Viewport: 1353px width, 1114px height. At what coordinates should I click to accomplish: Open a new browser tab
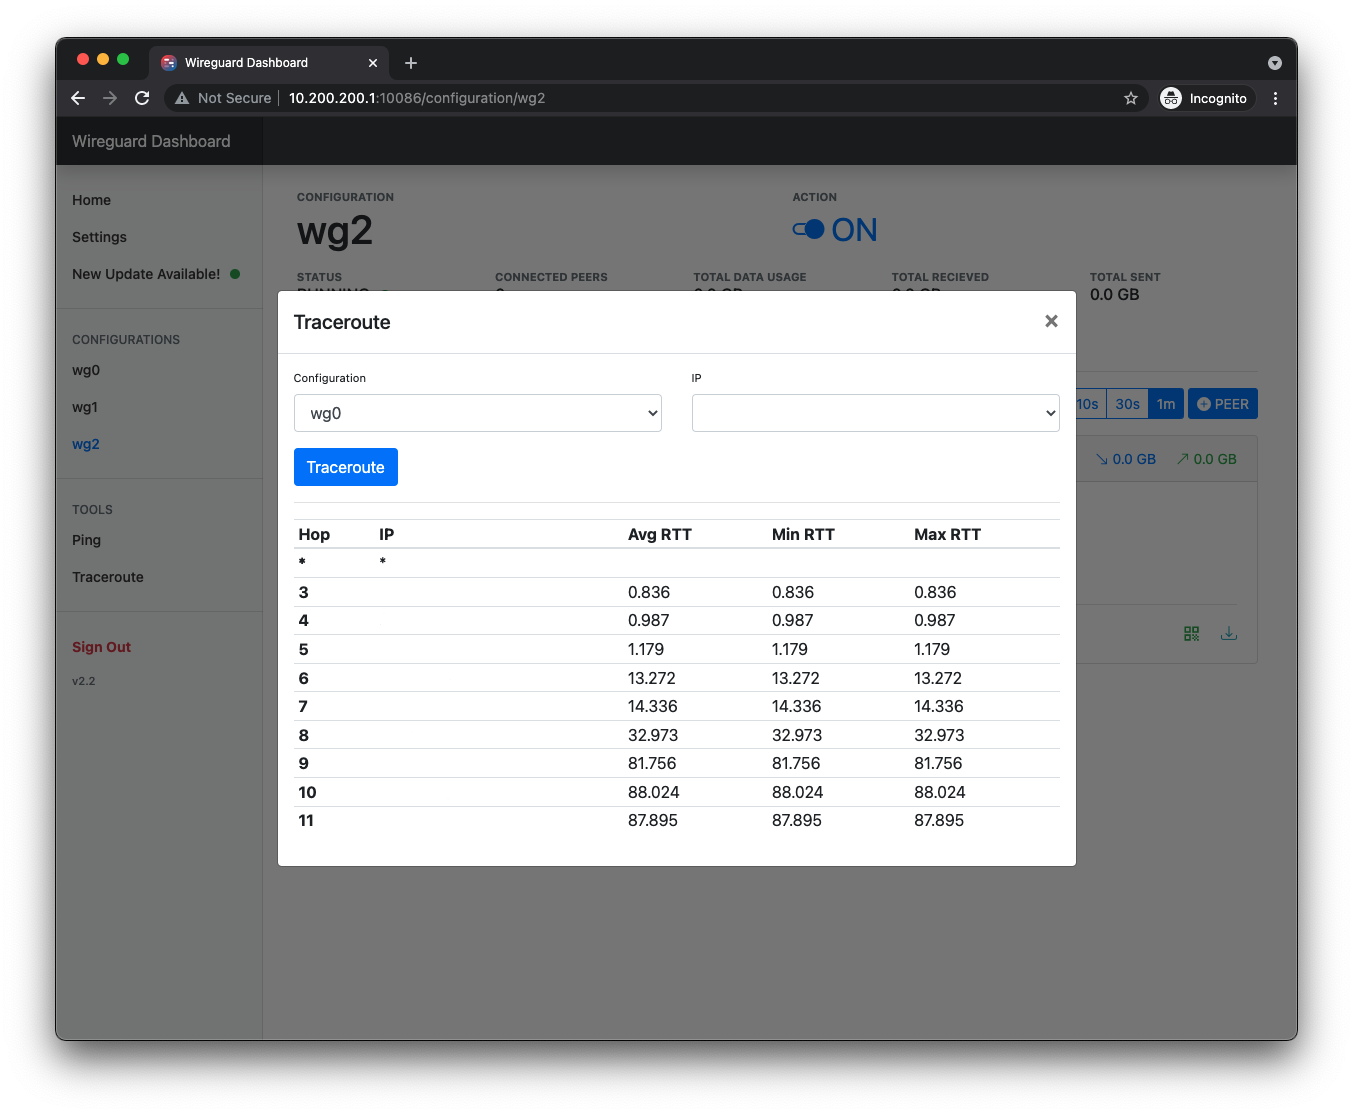pyautogui.click(x=411, y=63)
